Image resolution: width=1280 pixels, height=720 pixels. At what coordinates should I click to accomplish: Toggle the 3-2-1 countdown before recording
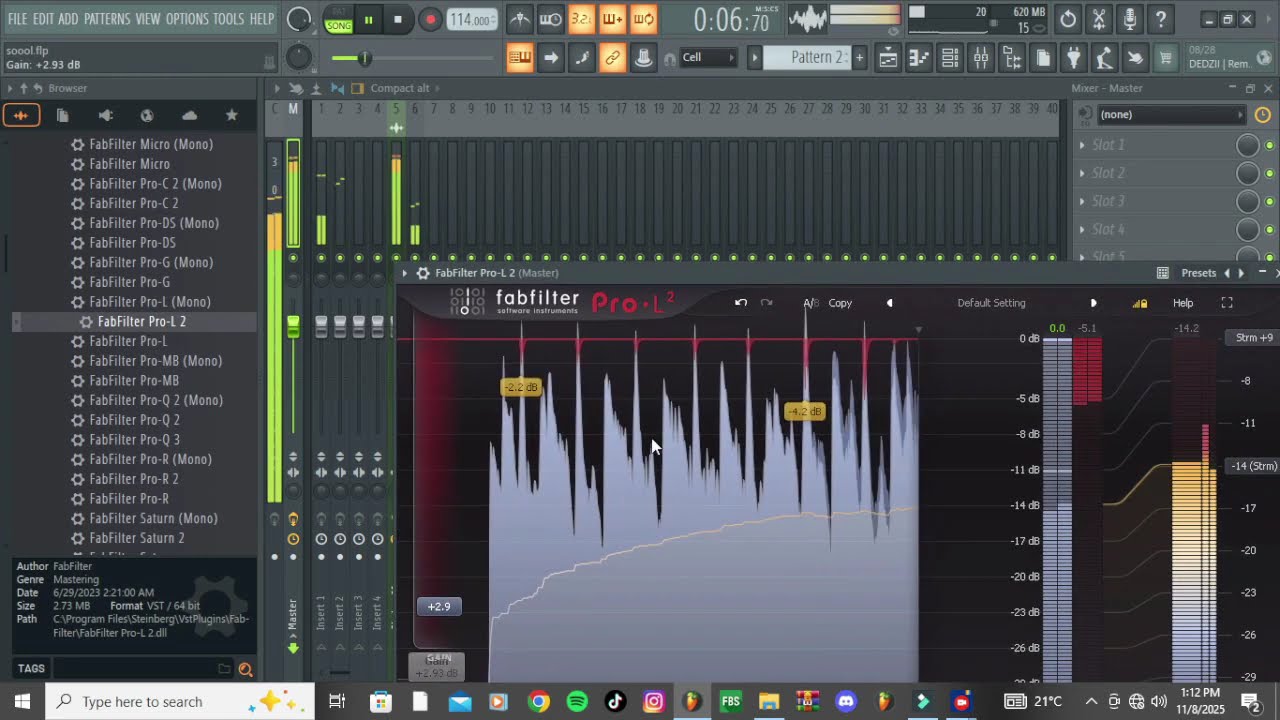tap(581, 19)
